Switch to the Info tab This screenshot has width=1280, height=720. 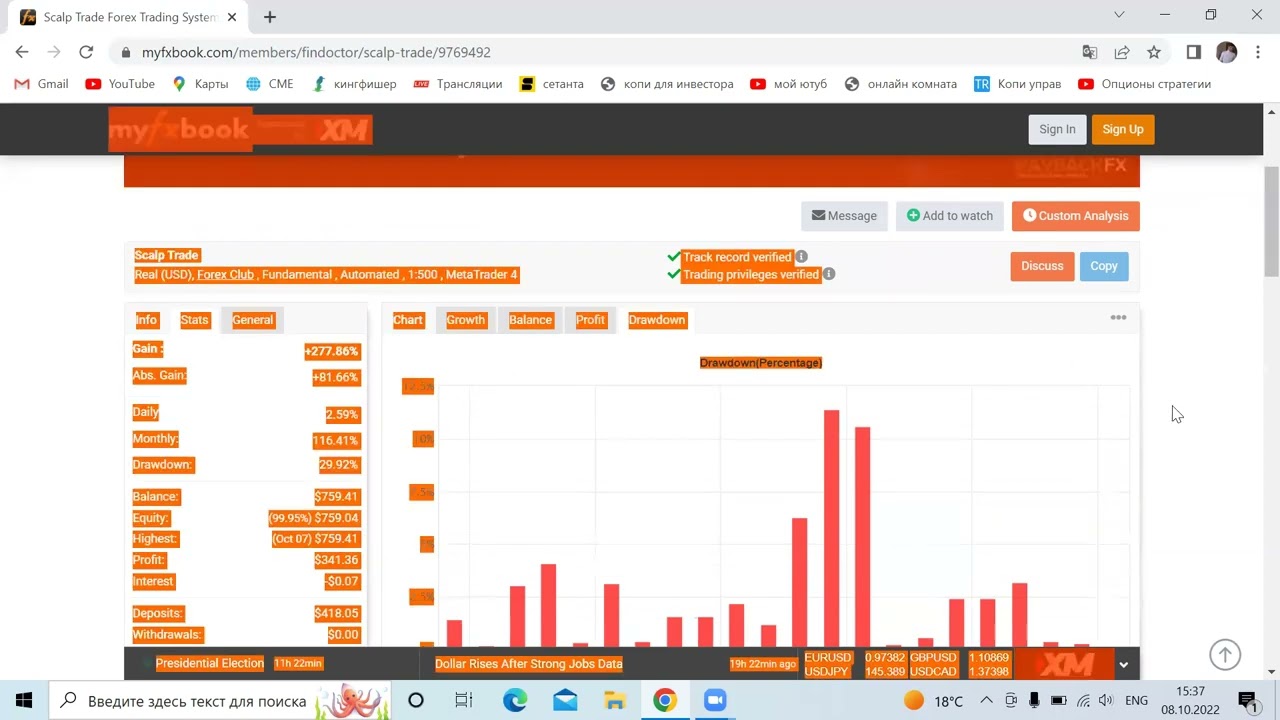click(146, 320)
